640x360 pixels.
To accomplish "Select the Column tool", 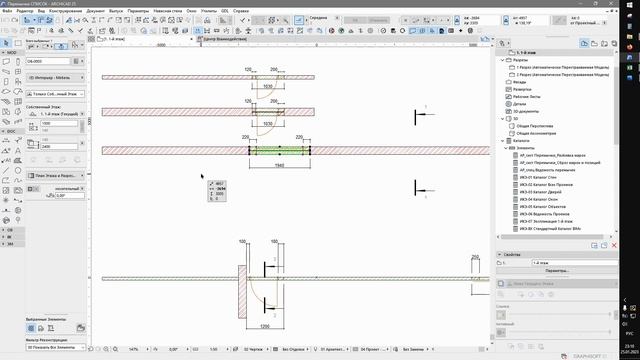I will click(x=18, y=61).
